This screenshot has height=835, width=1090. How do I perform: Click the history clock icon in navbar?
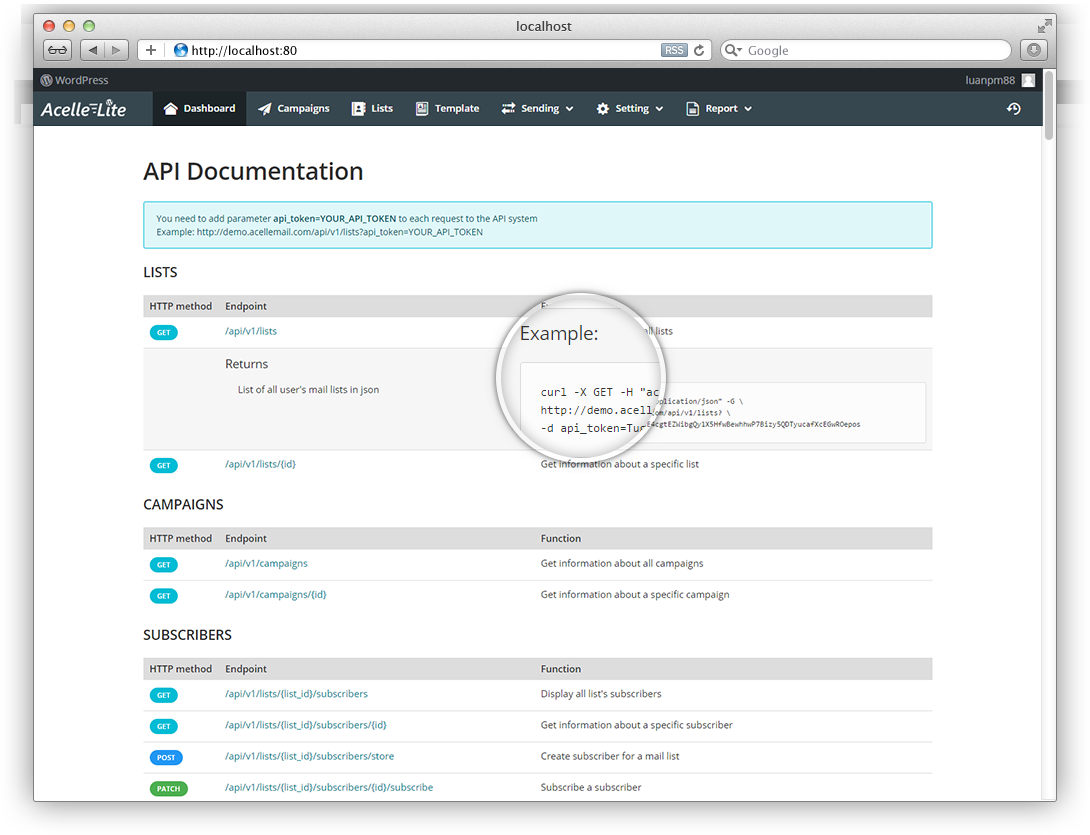(x=1014, y=108)
